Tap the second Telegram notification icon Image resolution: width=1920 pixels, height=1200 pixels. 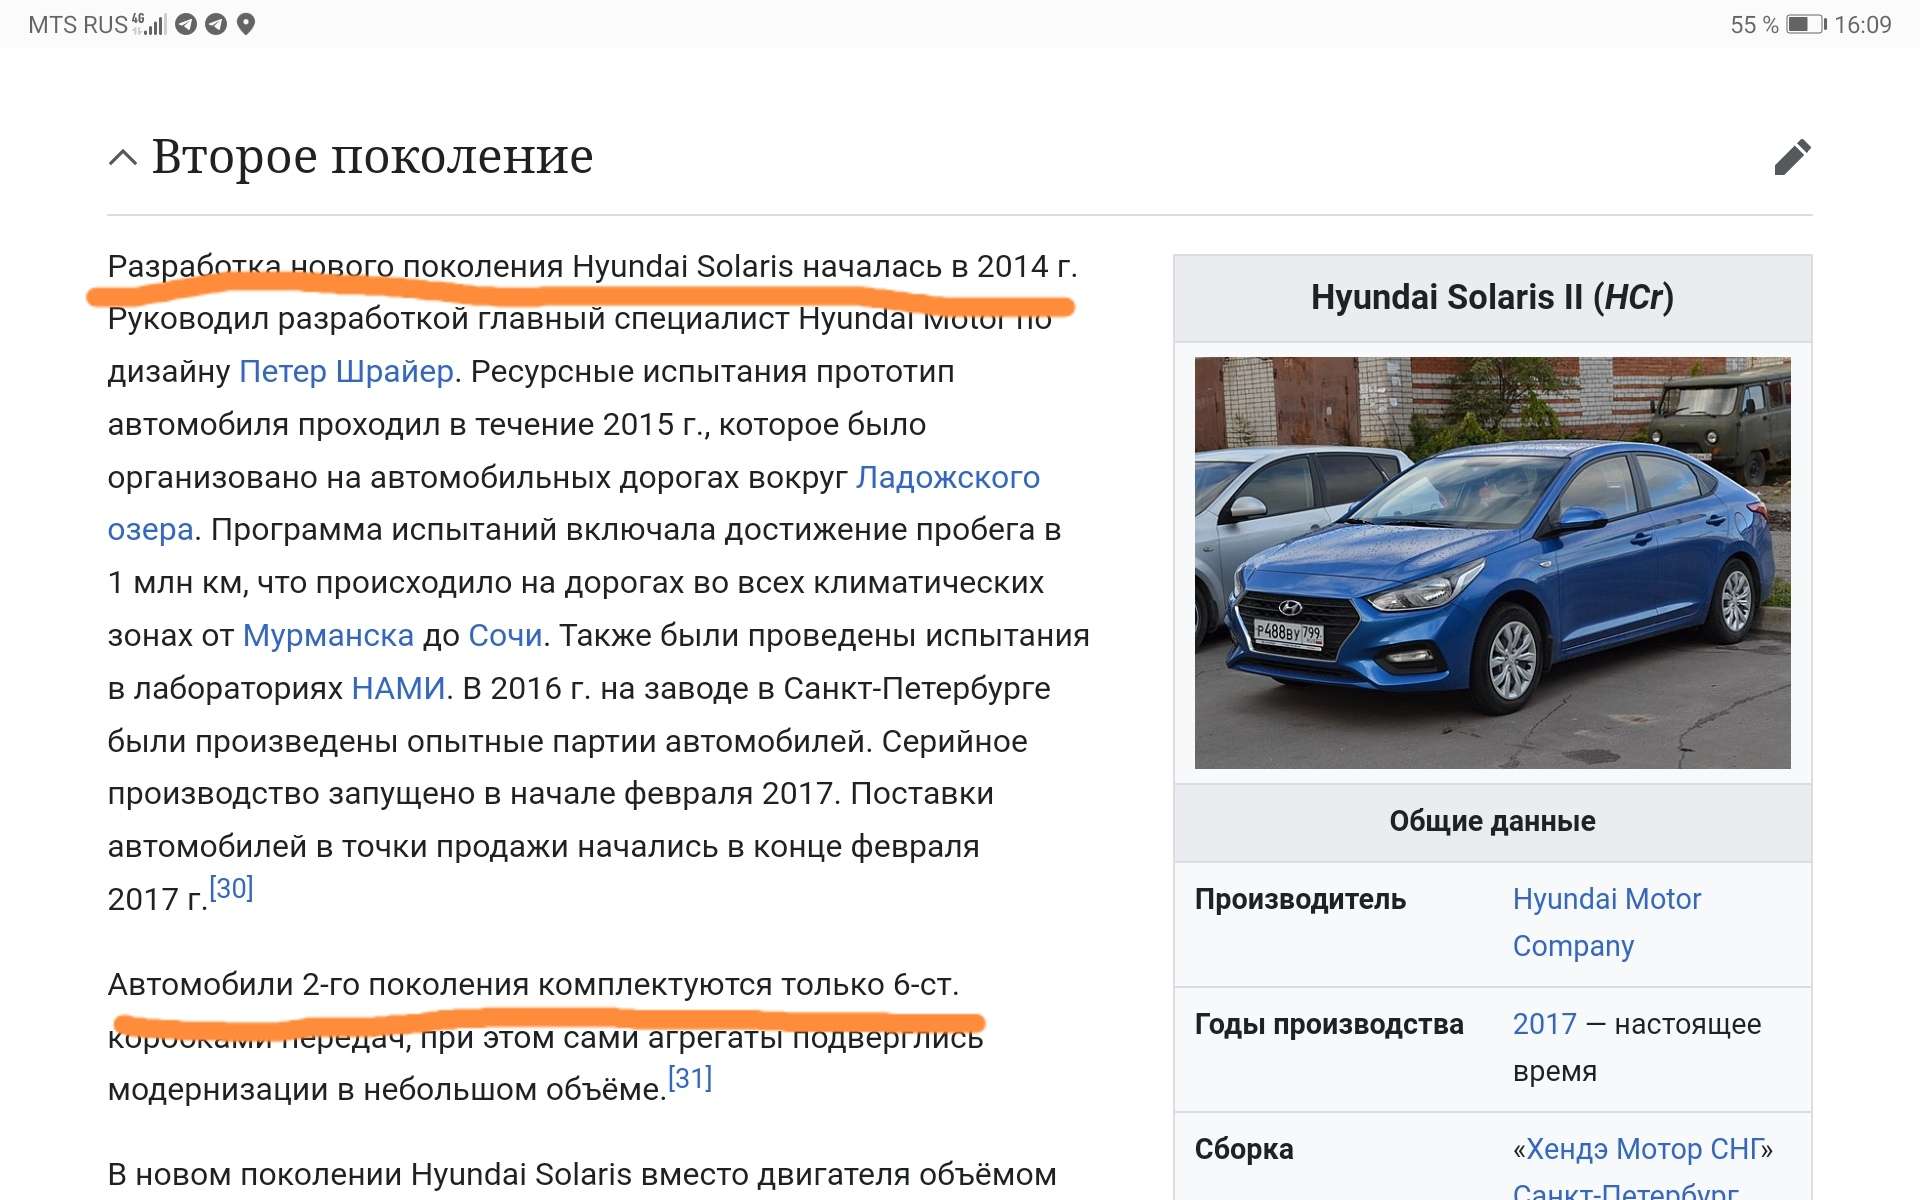[216, 24]
